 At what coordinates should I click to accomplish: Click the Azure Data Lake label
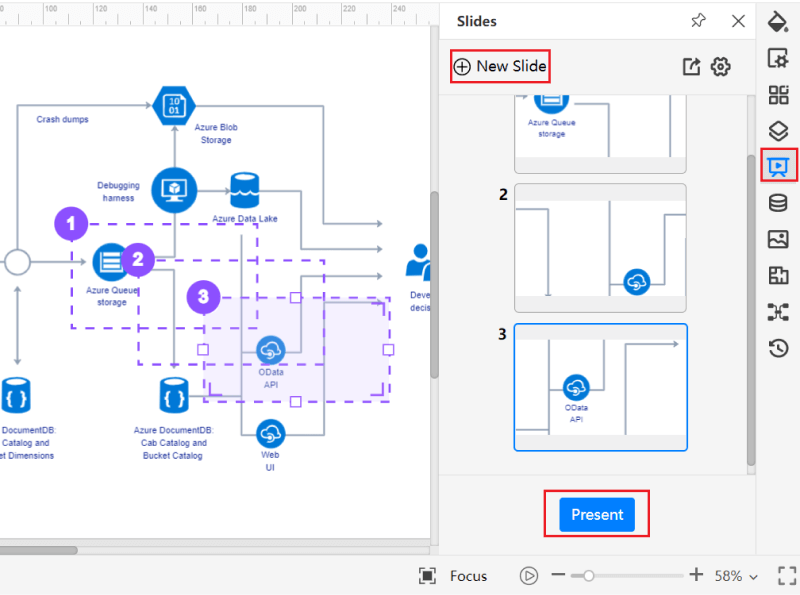245,218
